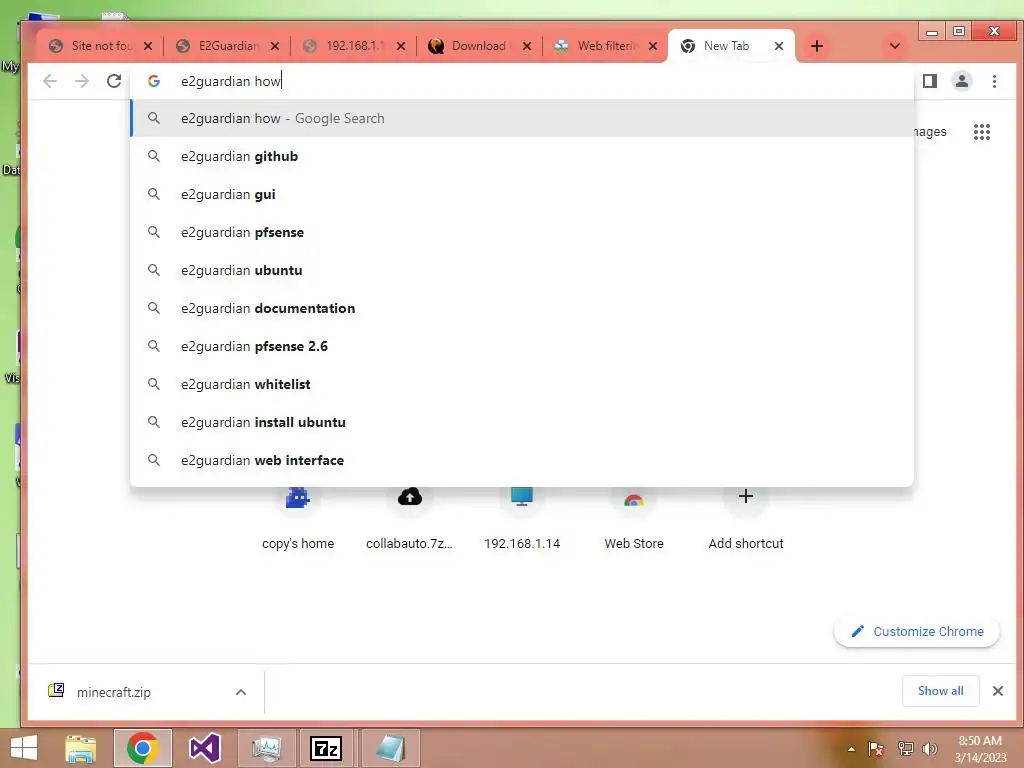Choose the 'e2guardian gui' suggestion
Image resolution: width=1024 pixels, height=768 pixels.
coord(522,194)
